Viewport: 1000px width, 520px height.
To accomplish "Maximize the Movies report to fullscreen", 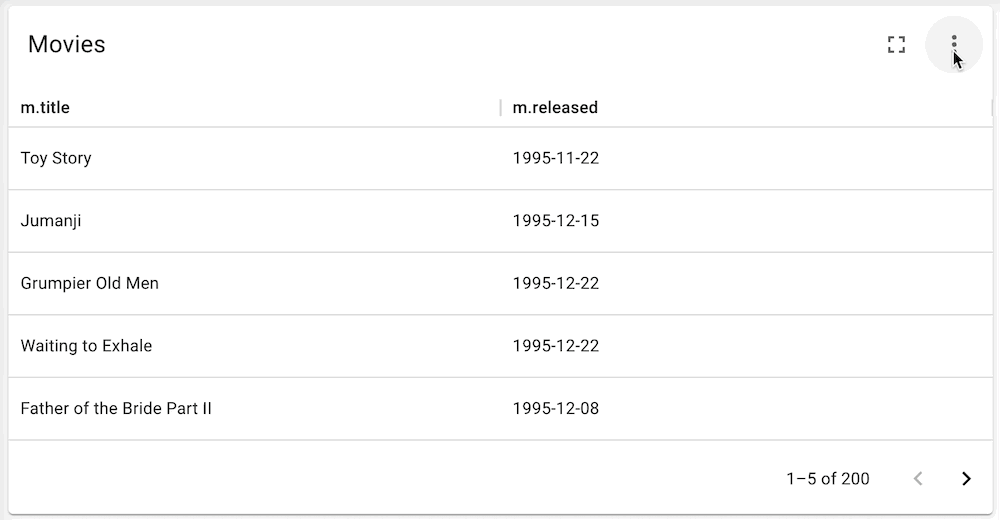I will [896, 44].
